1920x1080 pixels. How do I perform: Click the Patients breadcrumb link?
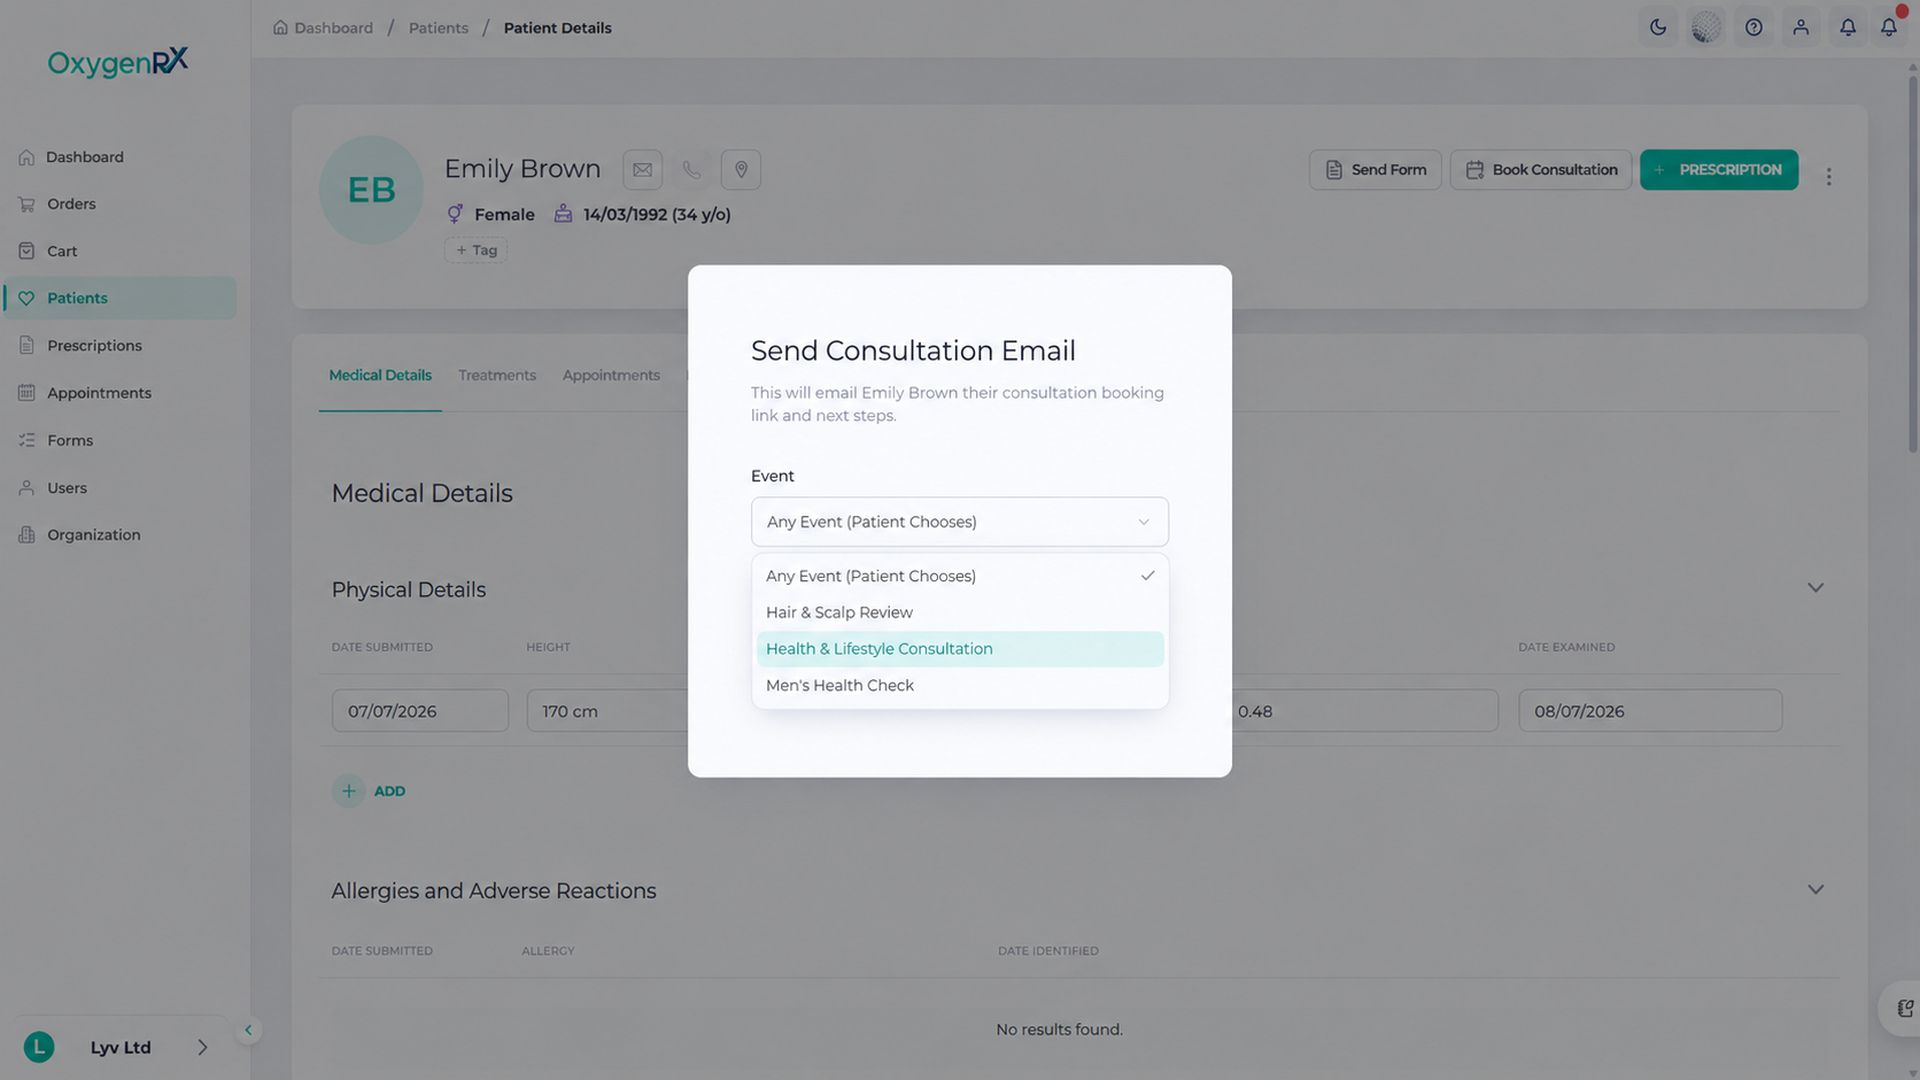tap(438, 28)
